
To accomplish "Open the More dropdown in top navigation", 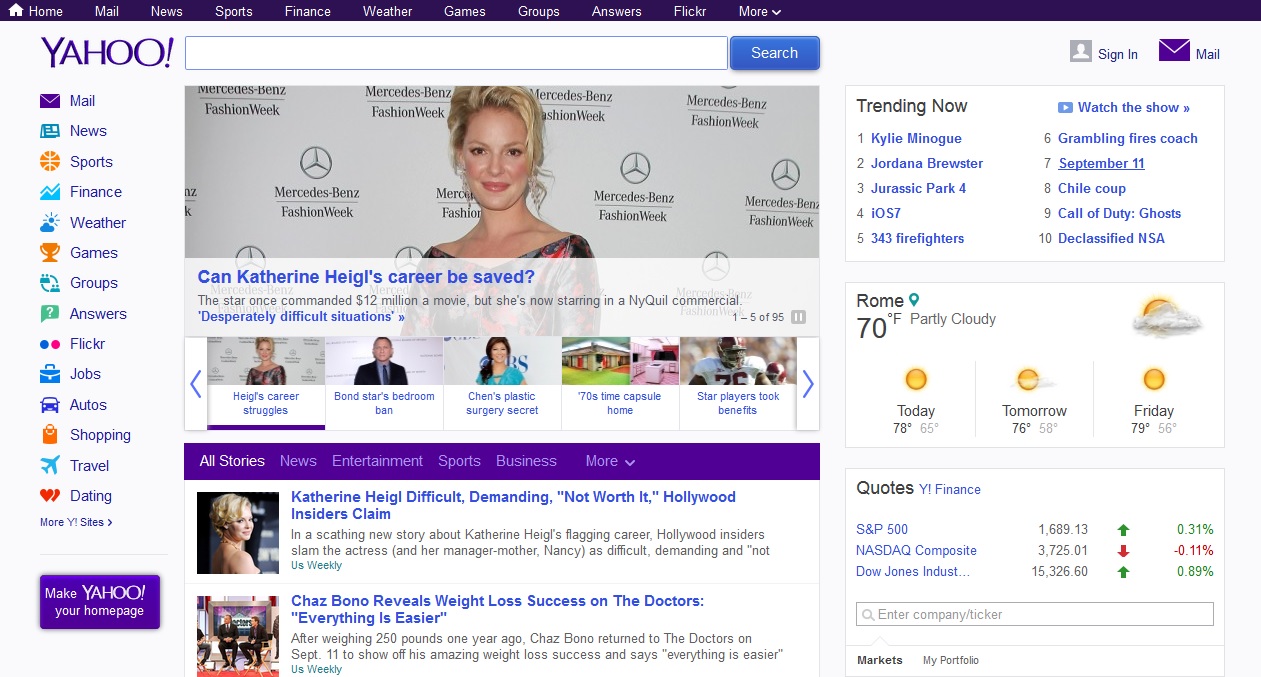I will pyautogui.click(x=760, y=11).
